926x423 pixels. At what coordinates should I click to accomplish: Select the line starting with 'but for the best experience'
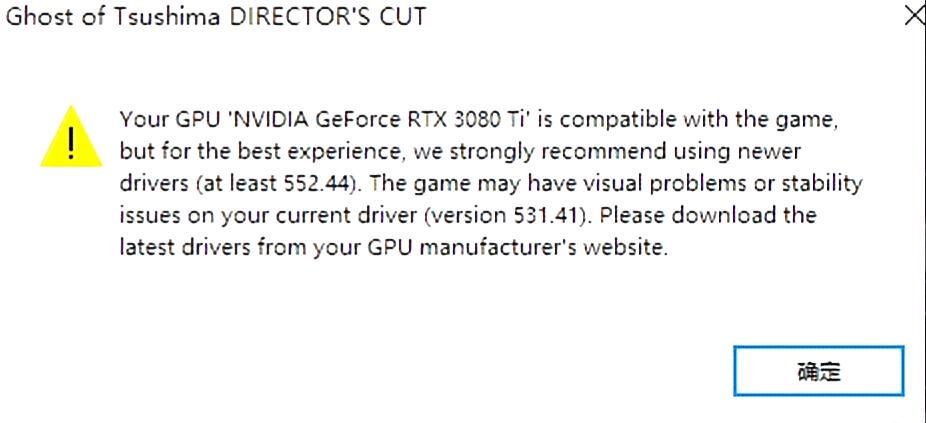pyautogui.click(x=460, y=152)
